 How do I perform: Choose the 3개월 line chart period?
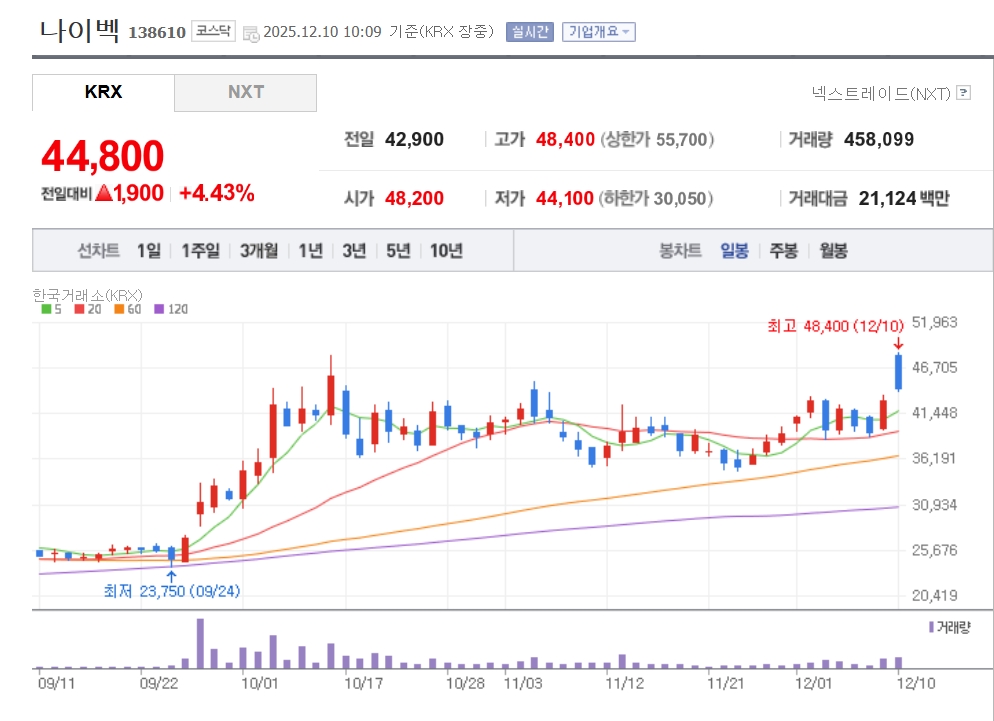tap(259, 251)
